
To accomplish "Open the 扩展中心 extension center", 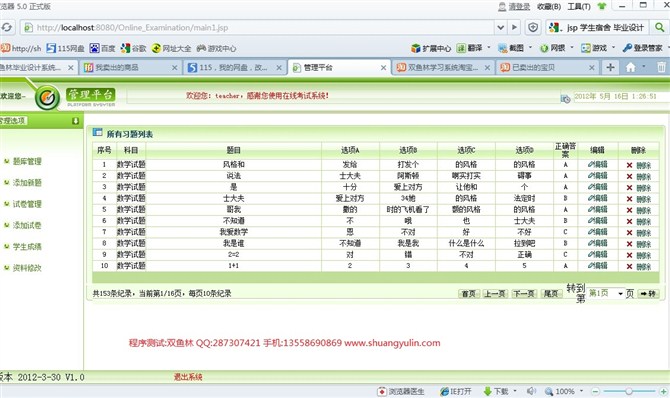I will [x=431, y=48].
